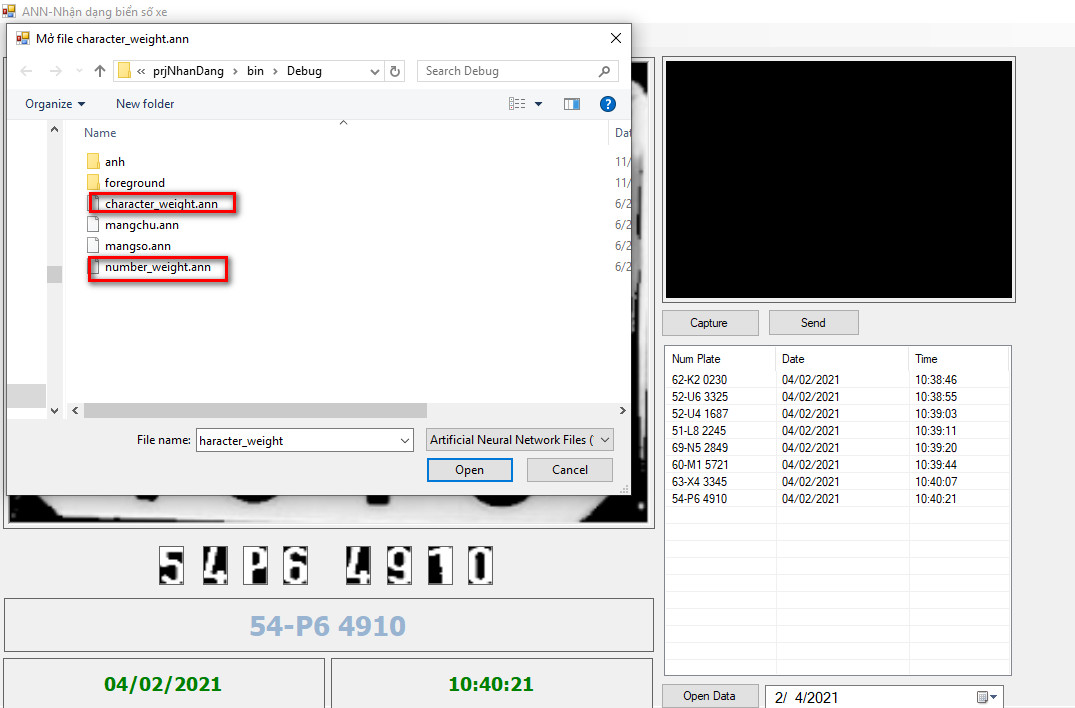Image resolution: width=1075 pixels, height=708 pixels.
Task: Close the Mở file dialog
Action: (x=616, y=38)
